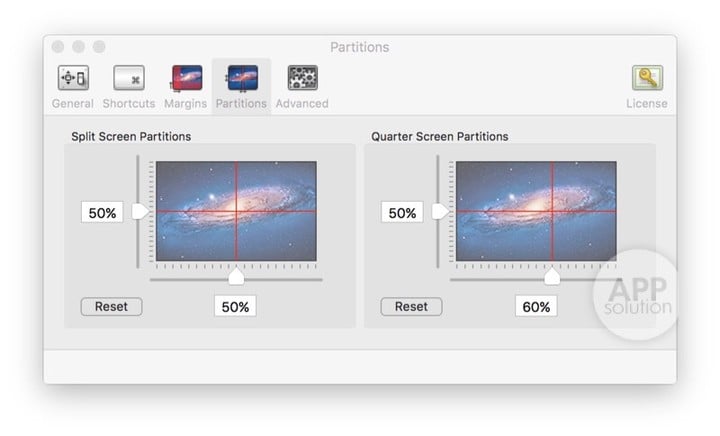Open the Advanced gears icon
720x436 pixels.
click(x=302, y=78)
